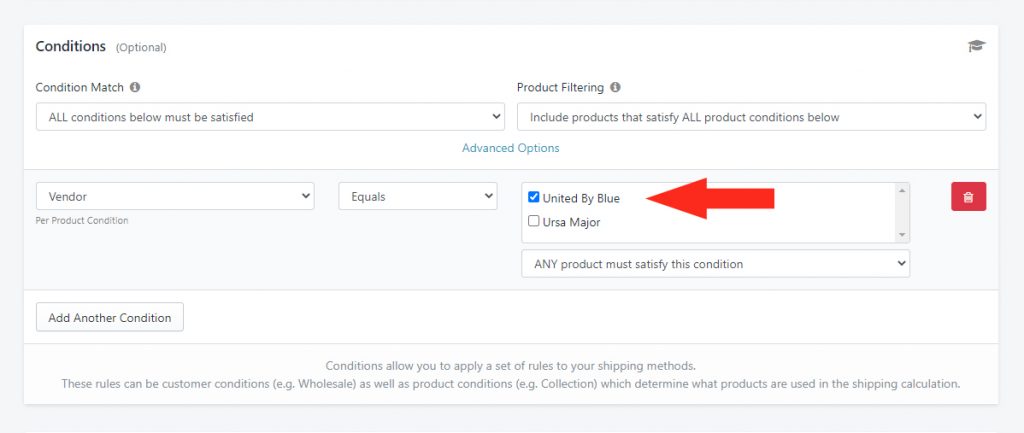This screenshot has height=433, width=1024.
Task: Delete the Vendor condition with trash icon
Action: 968,197
